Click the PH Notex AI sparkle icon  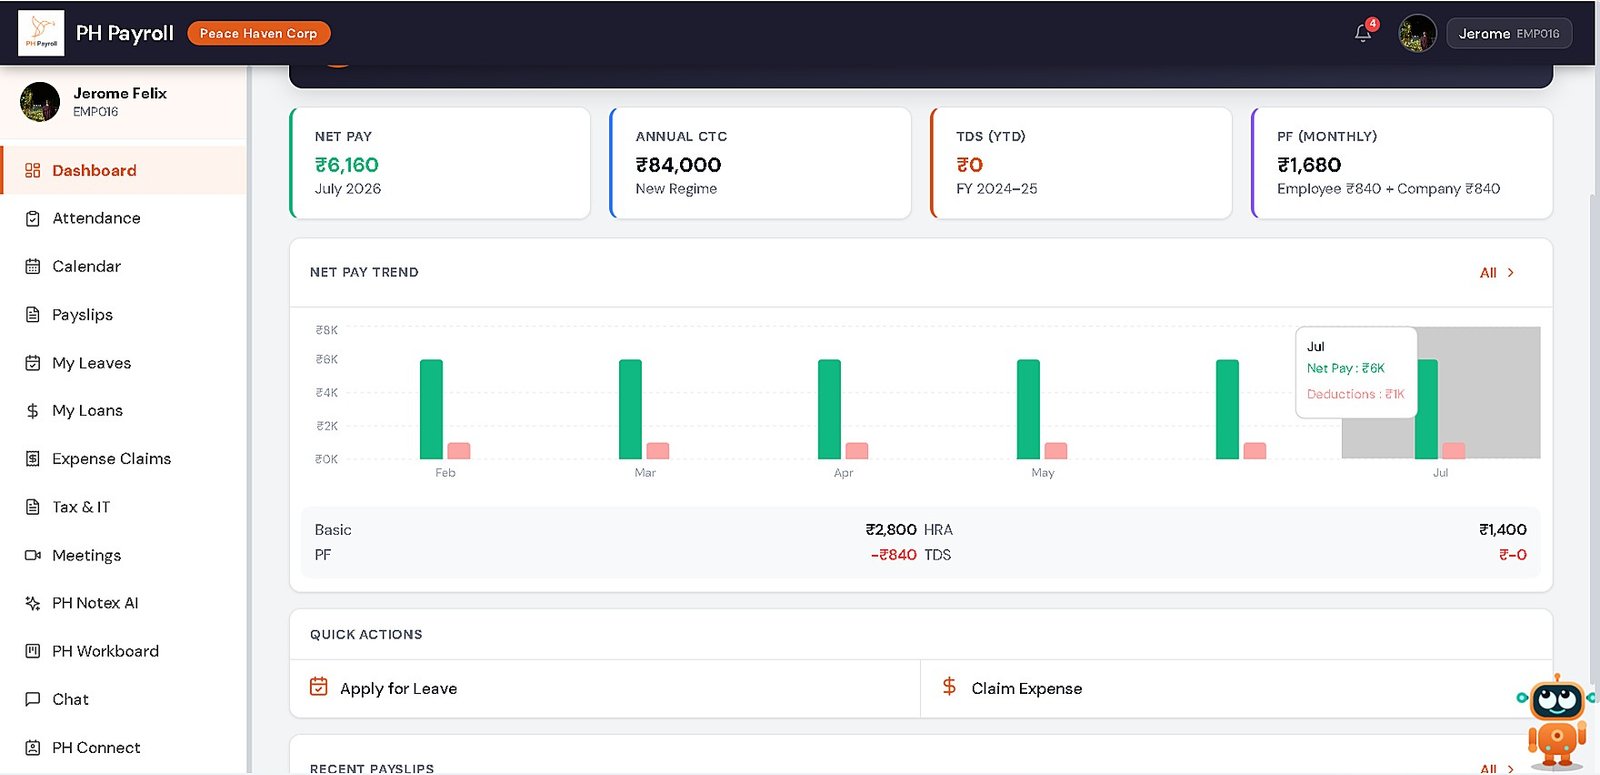33,603
